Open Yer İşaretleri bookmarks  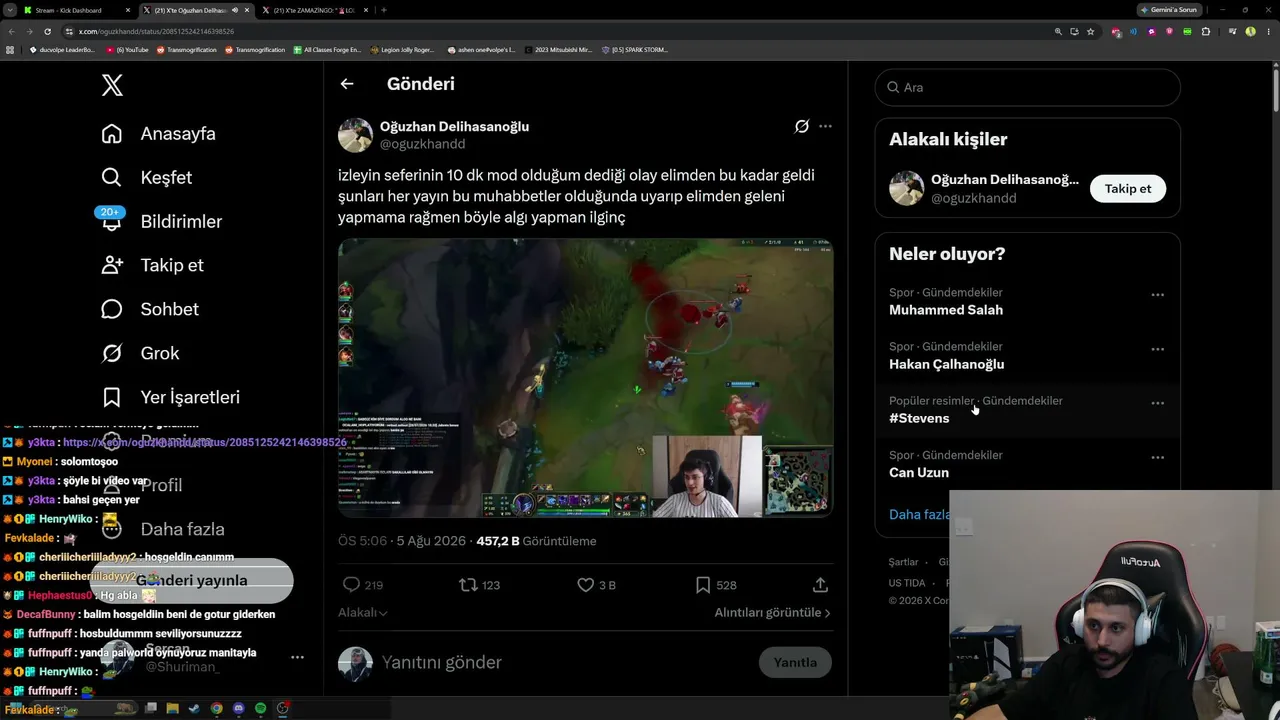[x=171, y=397]
